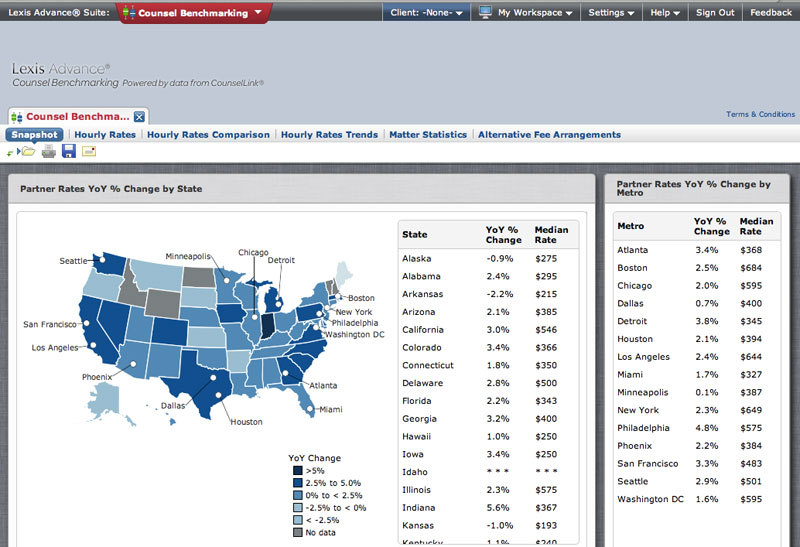Select the Snapshot tab

coord(35,135)
